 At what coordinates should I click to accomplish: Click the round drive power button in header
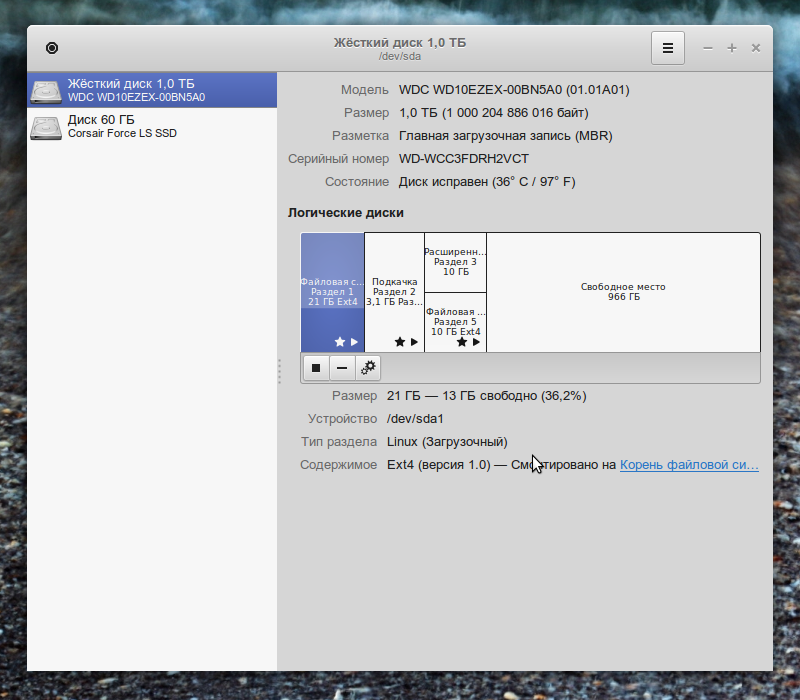(x=52, y=47)
